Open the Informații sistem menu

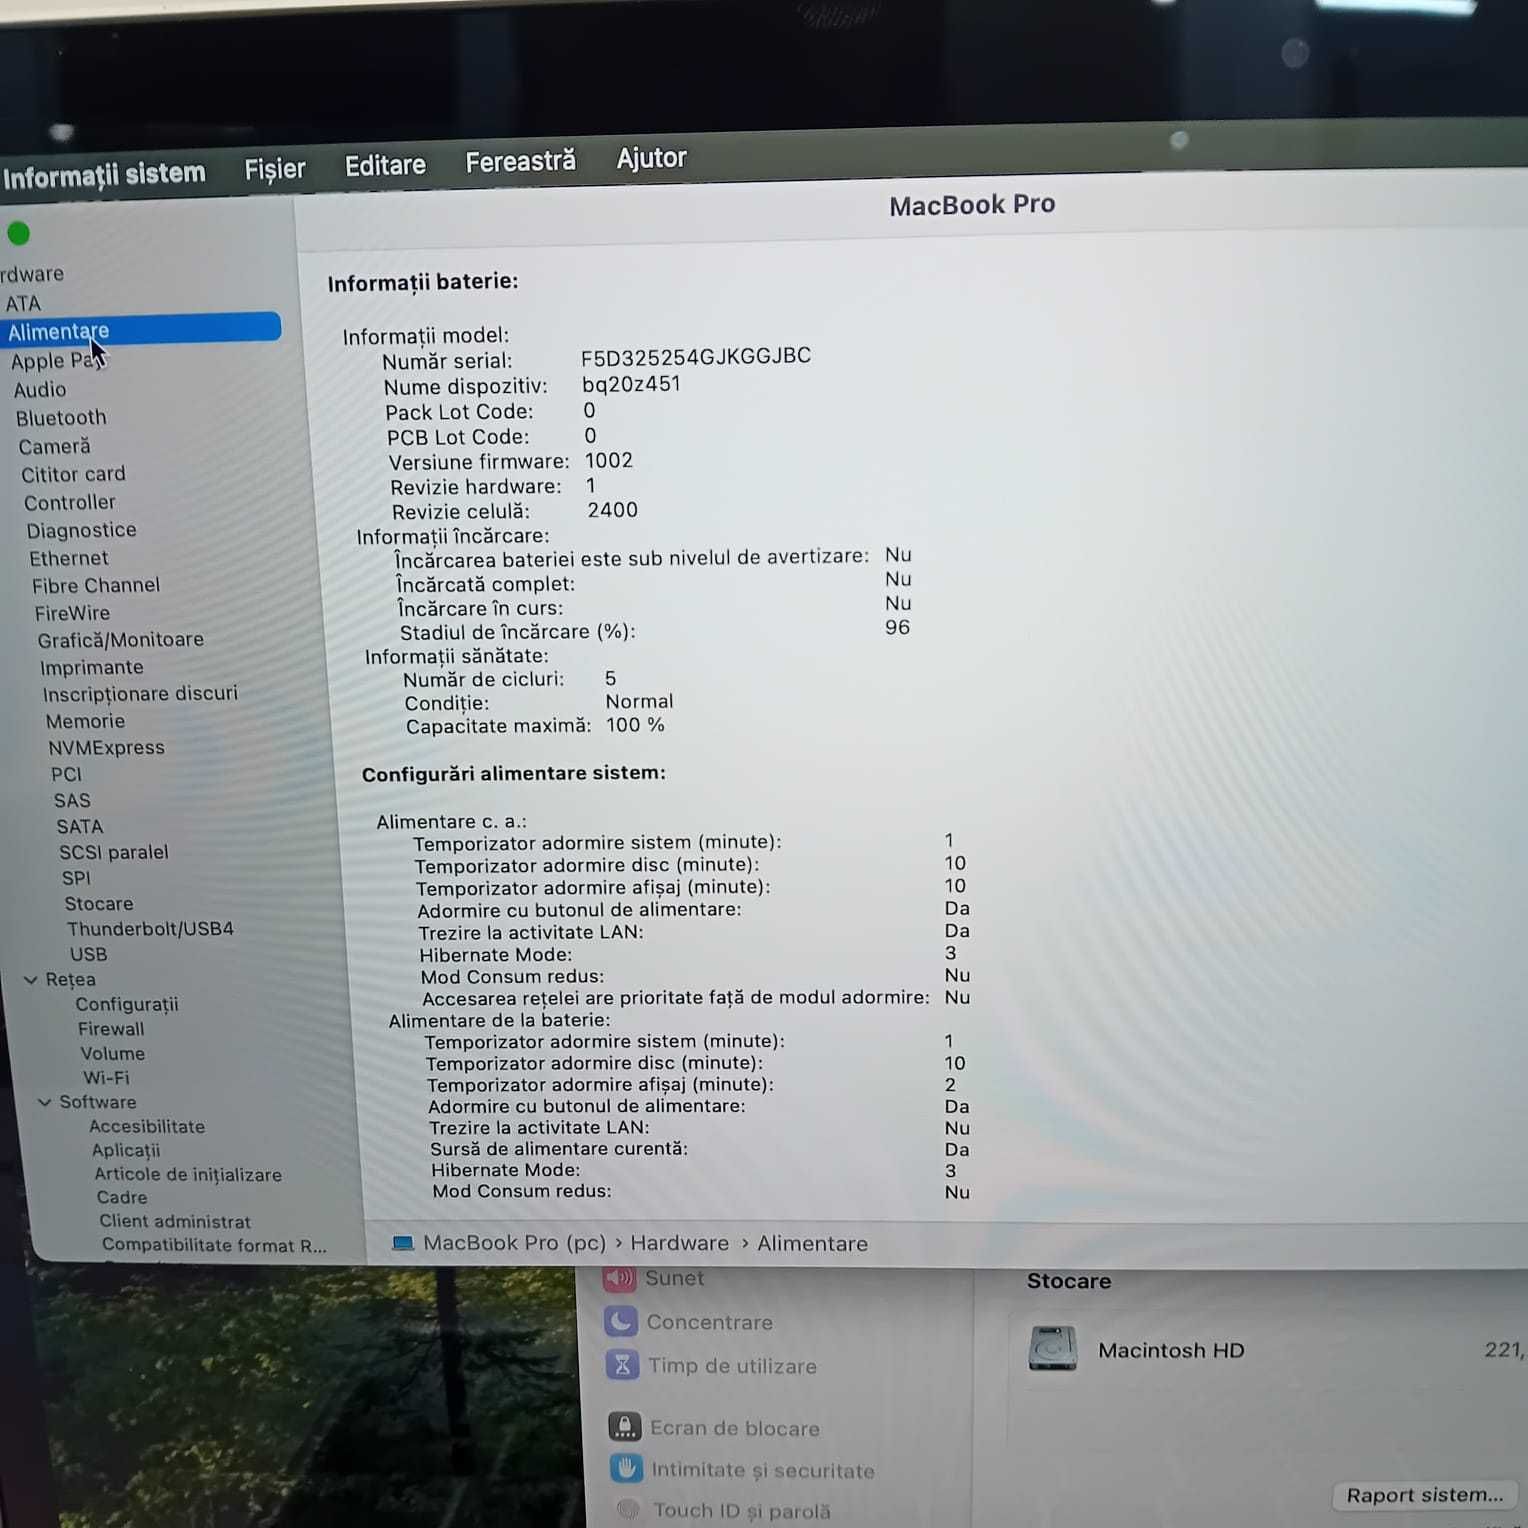point(104,175)
